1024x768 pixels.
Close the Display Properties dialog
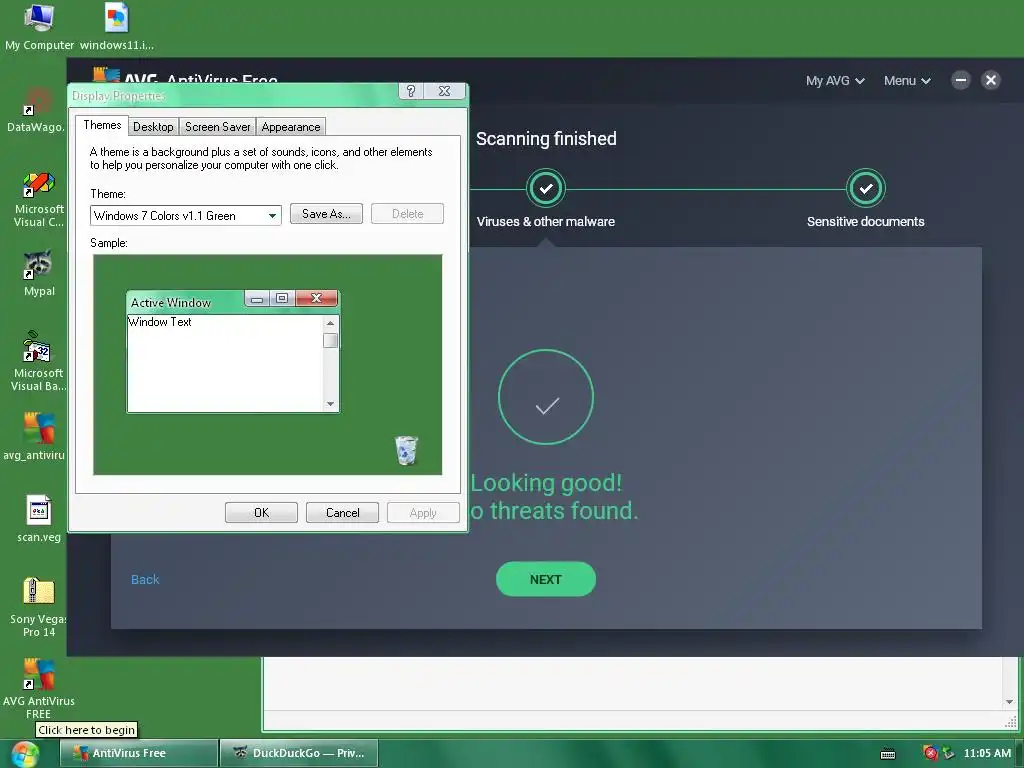[445, 91]
